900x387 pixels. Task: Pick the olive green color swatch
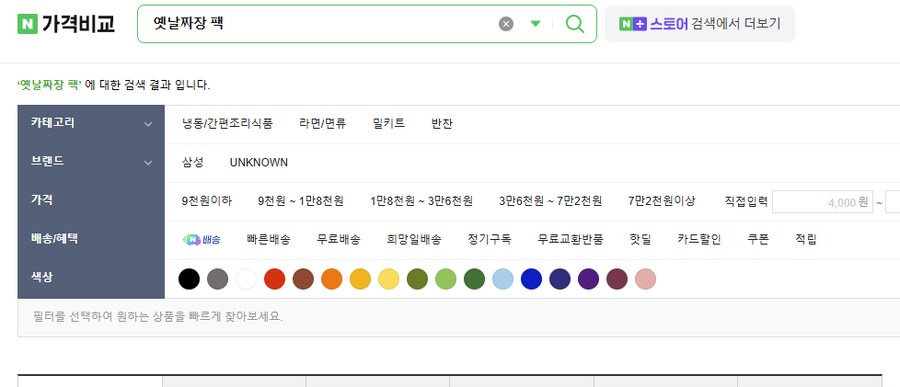pyautogui.click(x=417, y=279)
